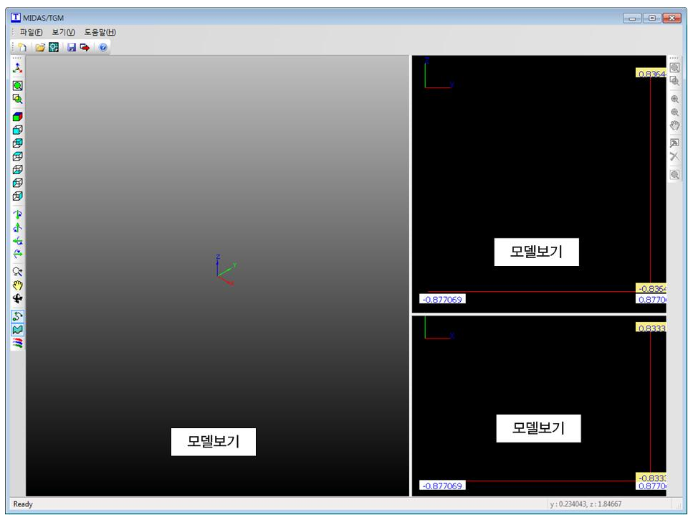
Task: Select the shaded colored cube display icon
Action: [x=18, y=117]
